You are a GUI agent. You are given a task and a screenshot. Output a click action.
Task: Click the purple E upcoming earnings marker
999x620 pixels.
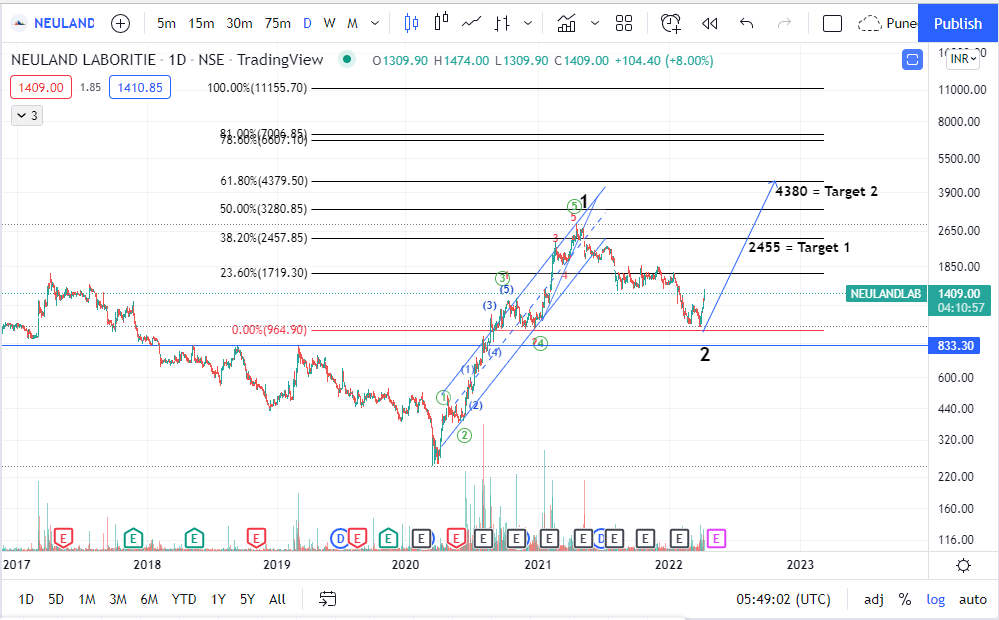(x=716, y=538)
